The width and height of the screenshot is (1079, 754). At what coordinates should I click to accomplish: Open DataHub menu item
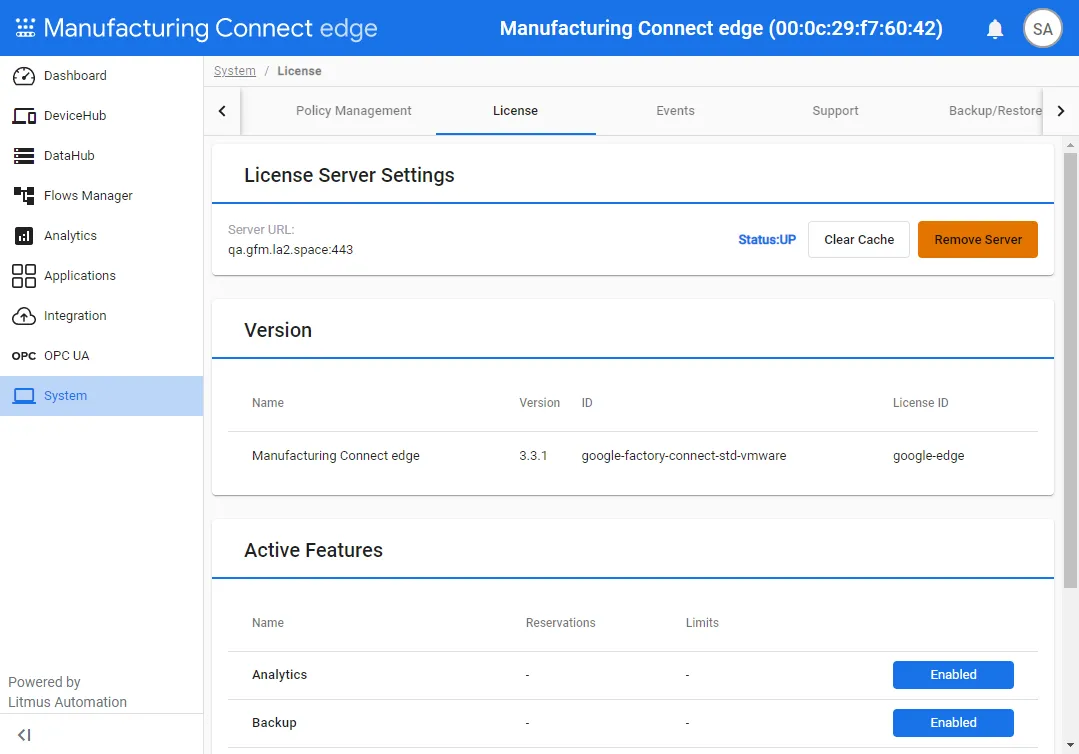tap(102, 155)
